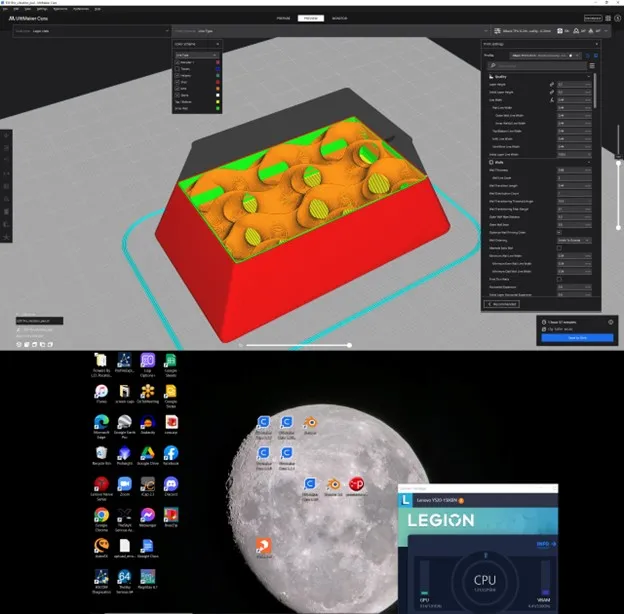Viewport: 624px width, 614px height.
Task: Click the print settings search field
Action: pos(537,66)
